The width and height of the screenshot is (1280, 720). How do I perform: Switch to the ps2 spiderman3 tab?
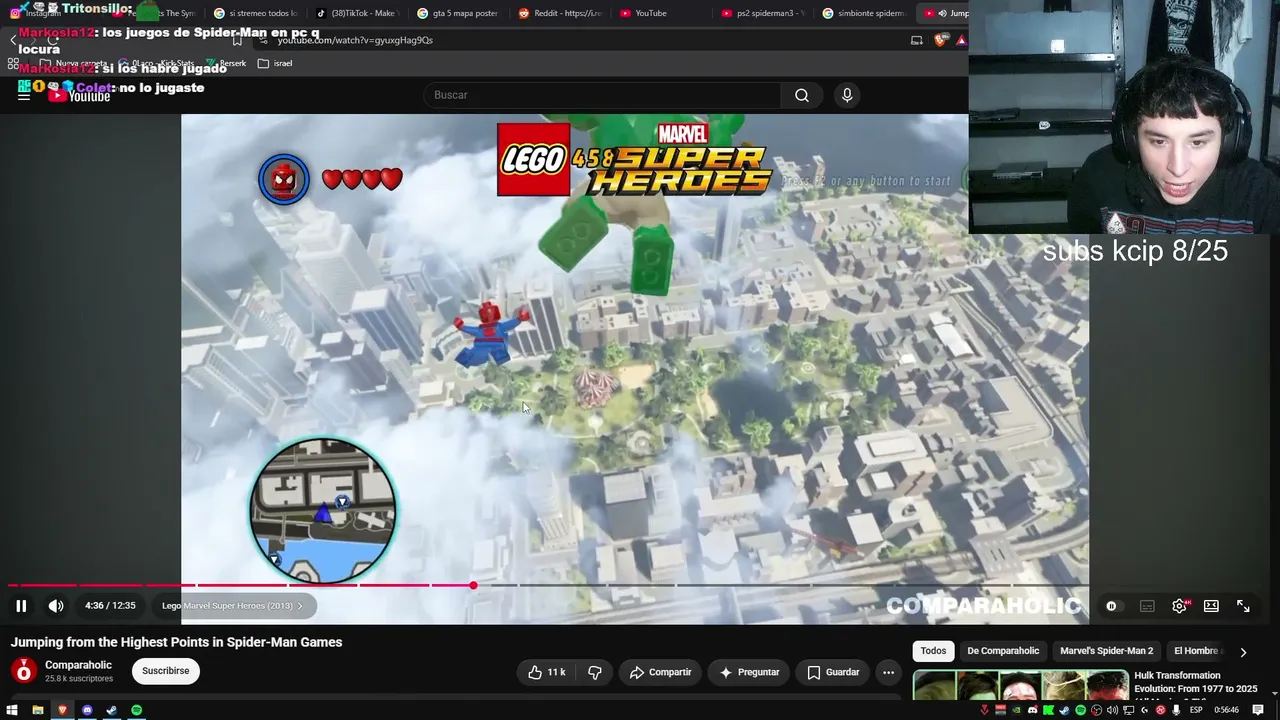coord(764,13)
